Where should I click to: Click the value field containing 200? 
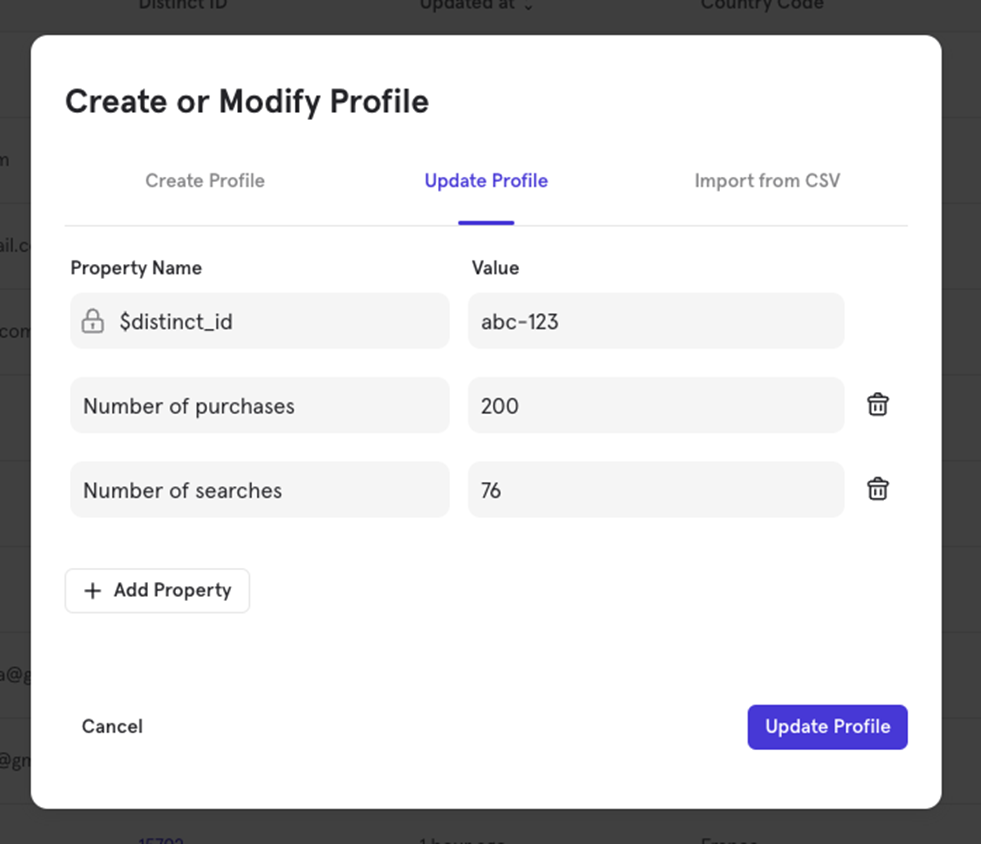click(x=655, y=405)
